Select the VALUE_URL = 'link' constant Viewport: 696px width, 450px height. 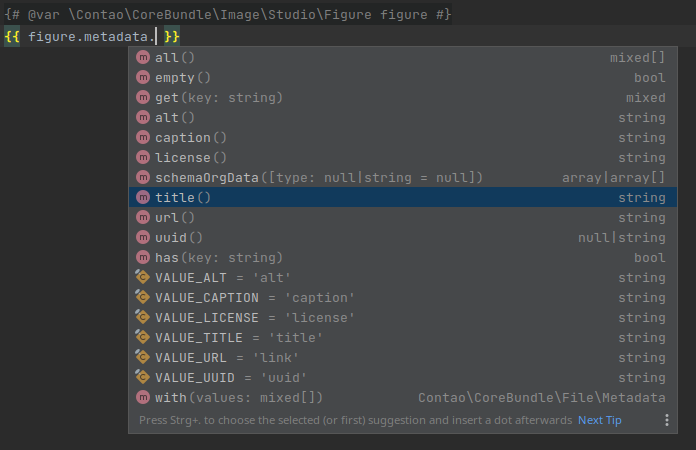pos(403,357)
